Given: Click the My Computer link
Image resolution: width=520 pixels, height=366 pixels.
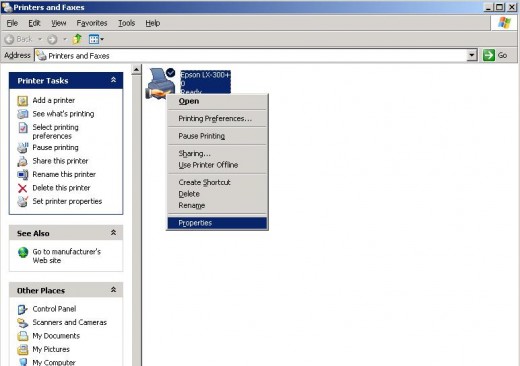Looking at the screenshot, I should coord(54,362).
